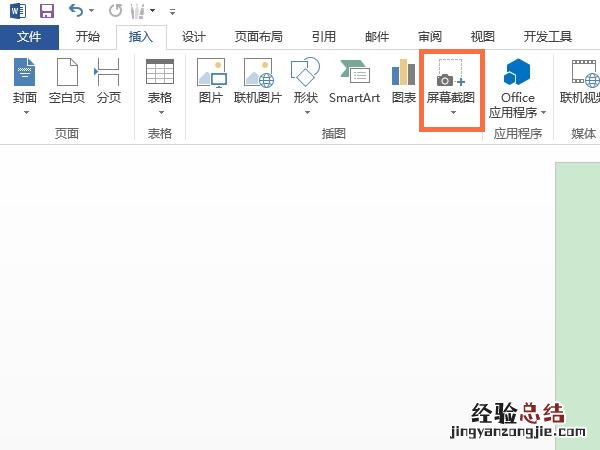Switch to the 开始 (Home) tab
Screen dimensions: 600x450
coord(88,37)
